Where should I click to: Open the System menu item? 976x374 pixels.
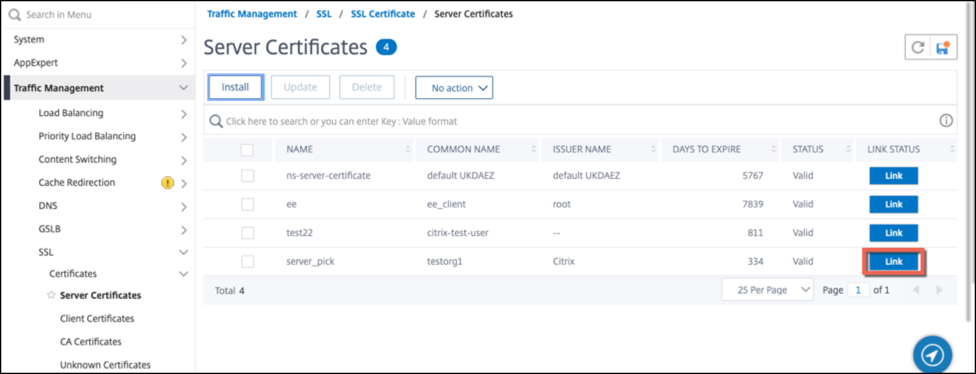29,39
